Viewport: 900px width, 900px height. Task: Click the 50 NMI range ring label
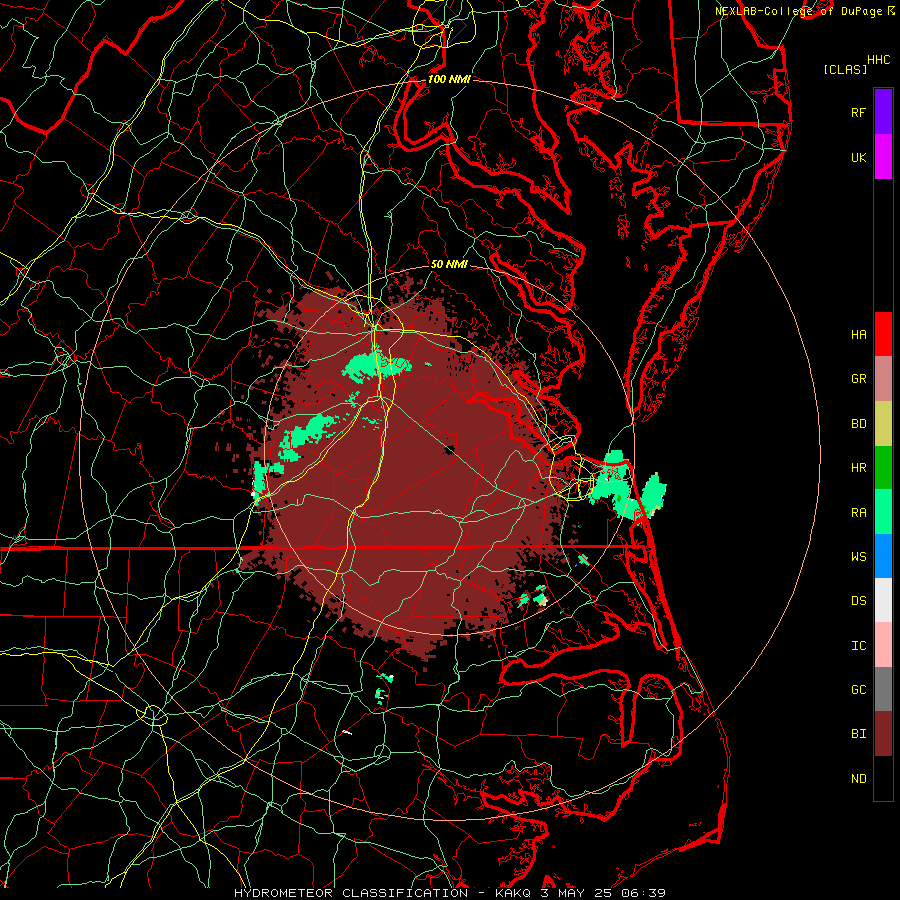click(449, 264)
